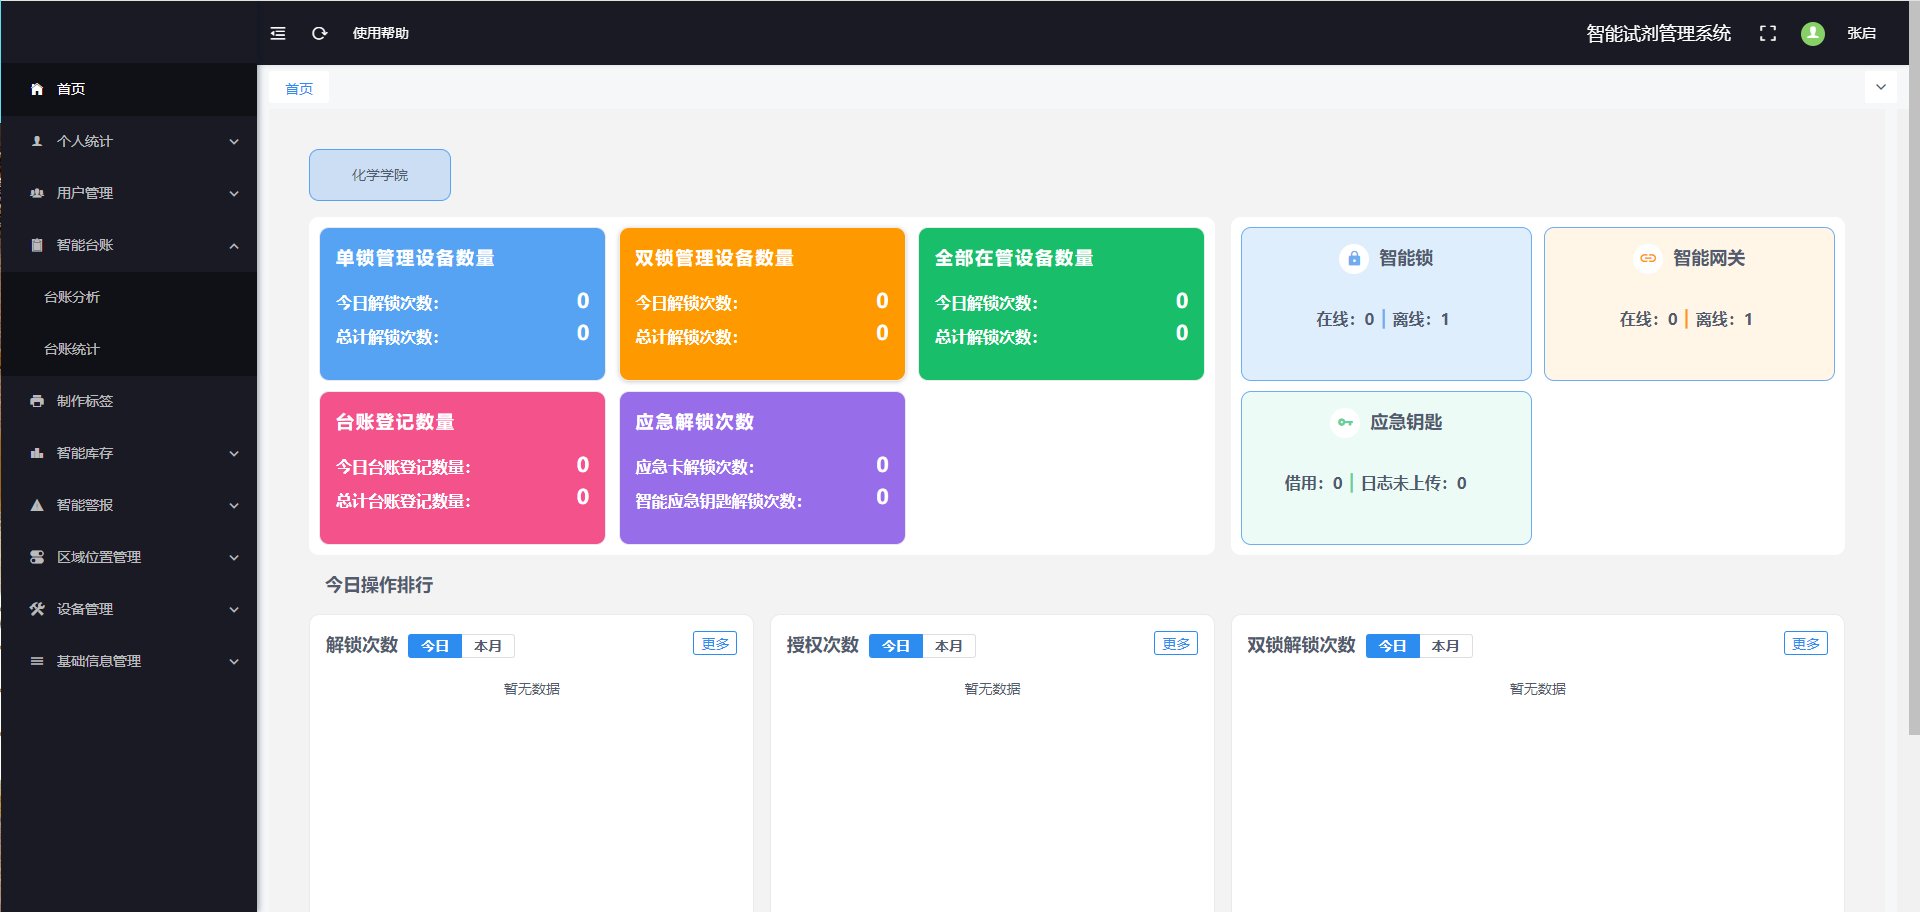The height and width of the screenshot is (912, 1920).
Task: Click the refresh icon in top bar
Action: coord(320,33)
